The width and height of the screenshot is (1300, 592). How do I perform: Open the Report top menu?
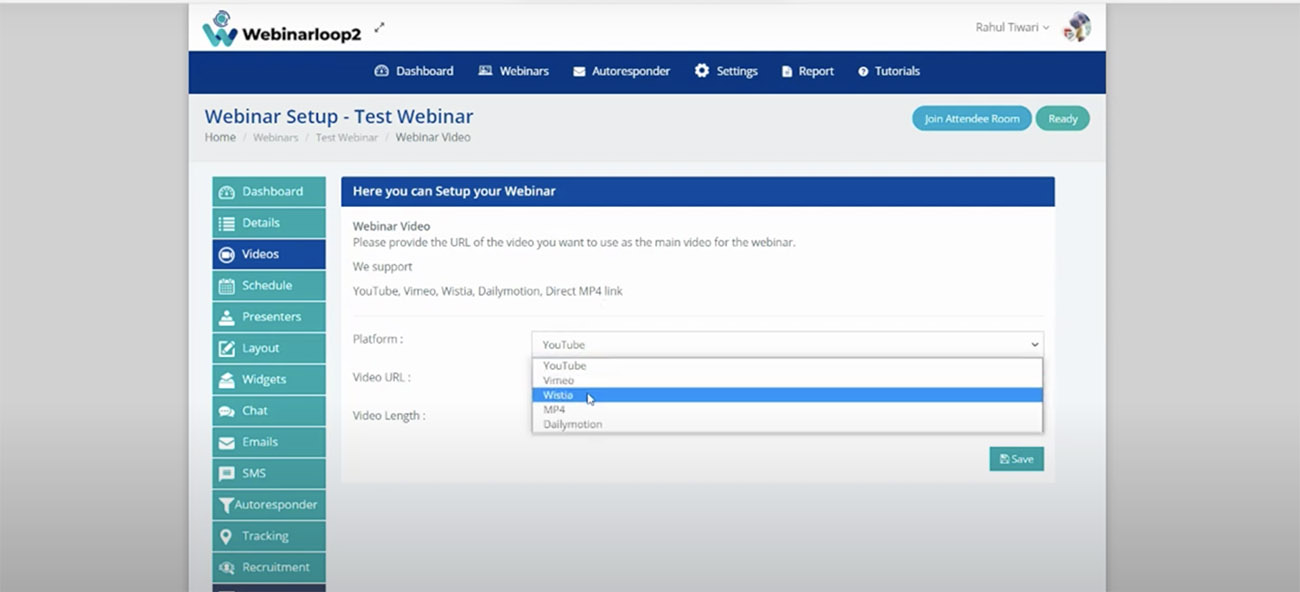(x=808, y=71)
